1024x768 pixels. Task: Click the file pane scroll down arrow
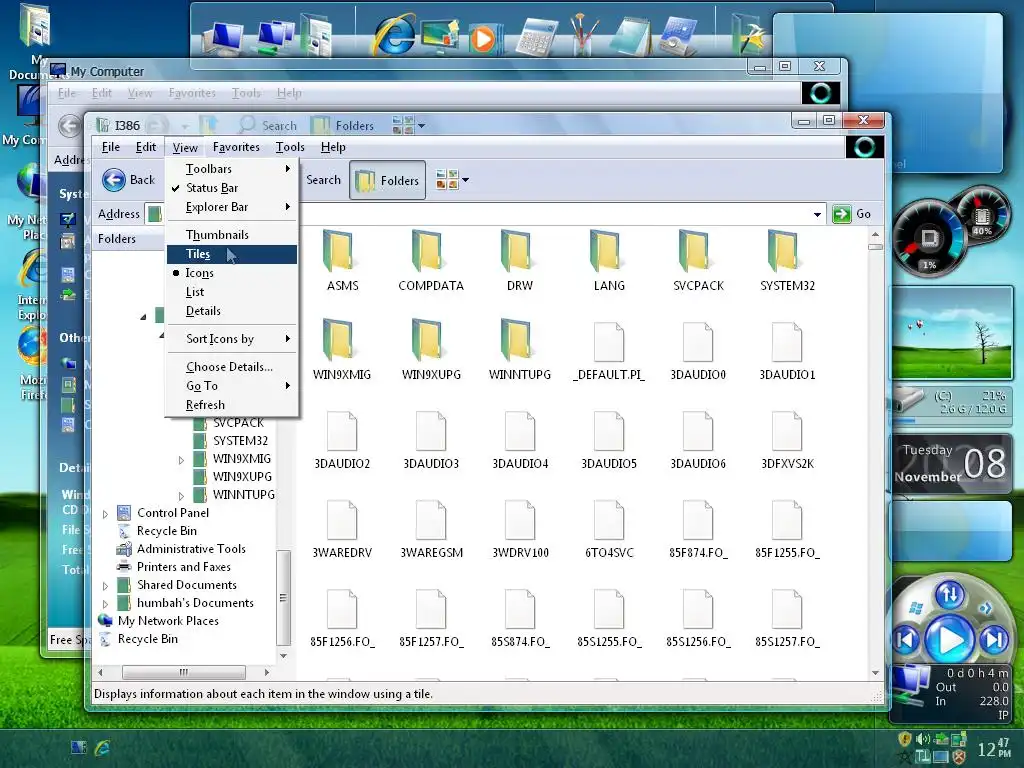tap(876, 673)
